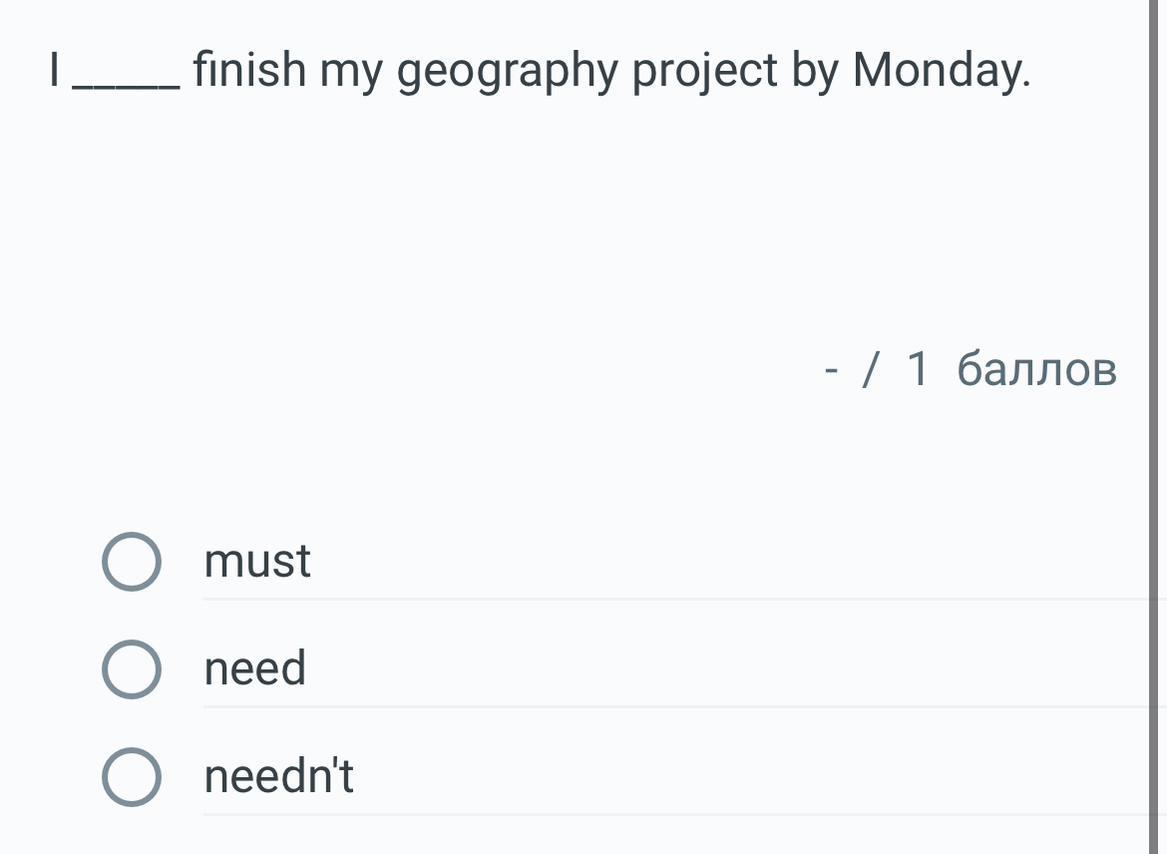Click the number "1" in the score
The height and width of the screenshot is (854, 1167).
918,369
